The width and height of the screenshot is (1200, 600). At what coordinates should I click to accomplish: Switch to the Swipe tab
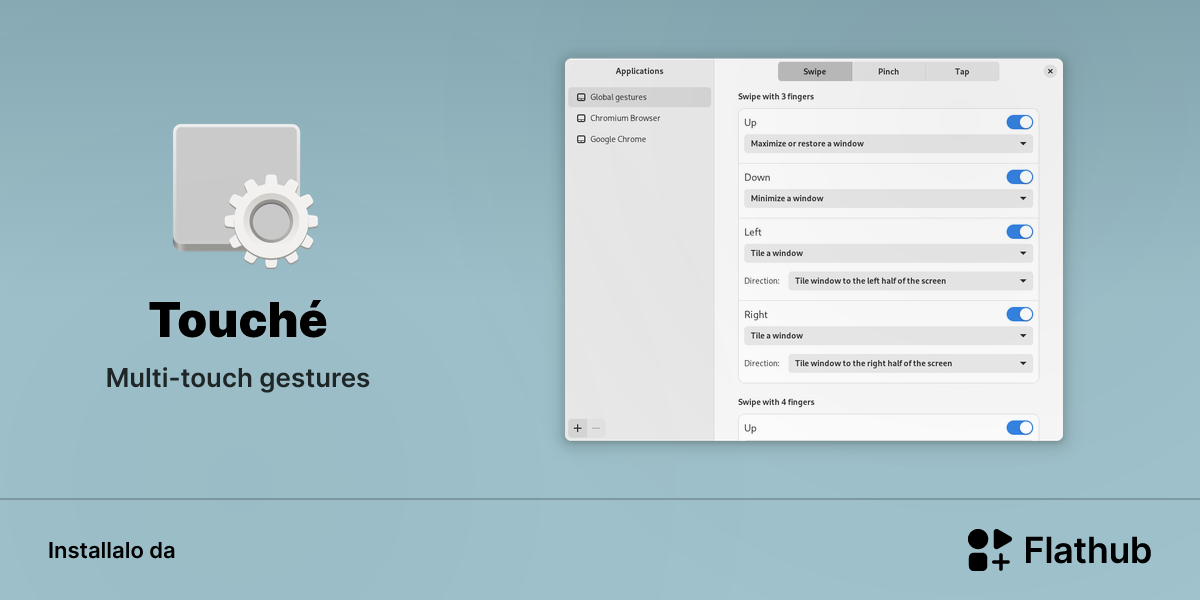pyautogui.click(x=815, y=72)
